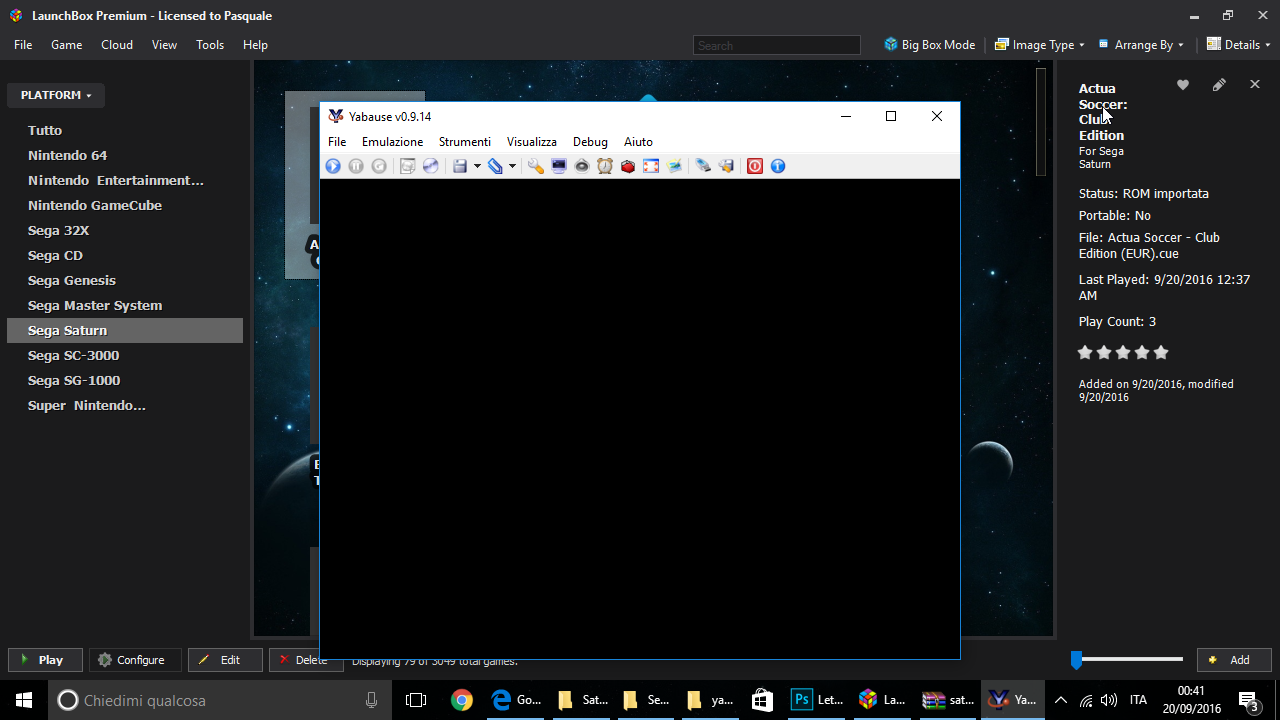
Task: Click the open ISO file icon
Action: [x=407, y=166]
